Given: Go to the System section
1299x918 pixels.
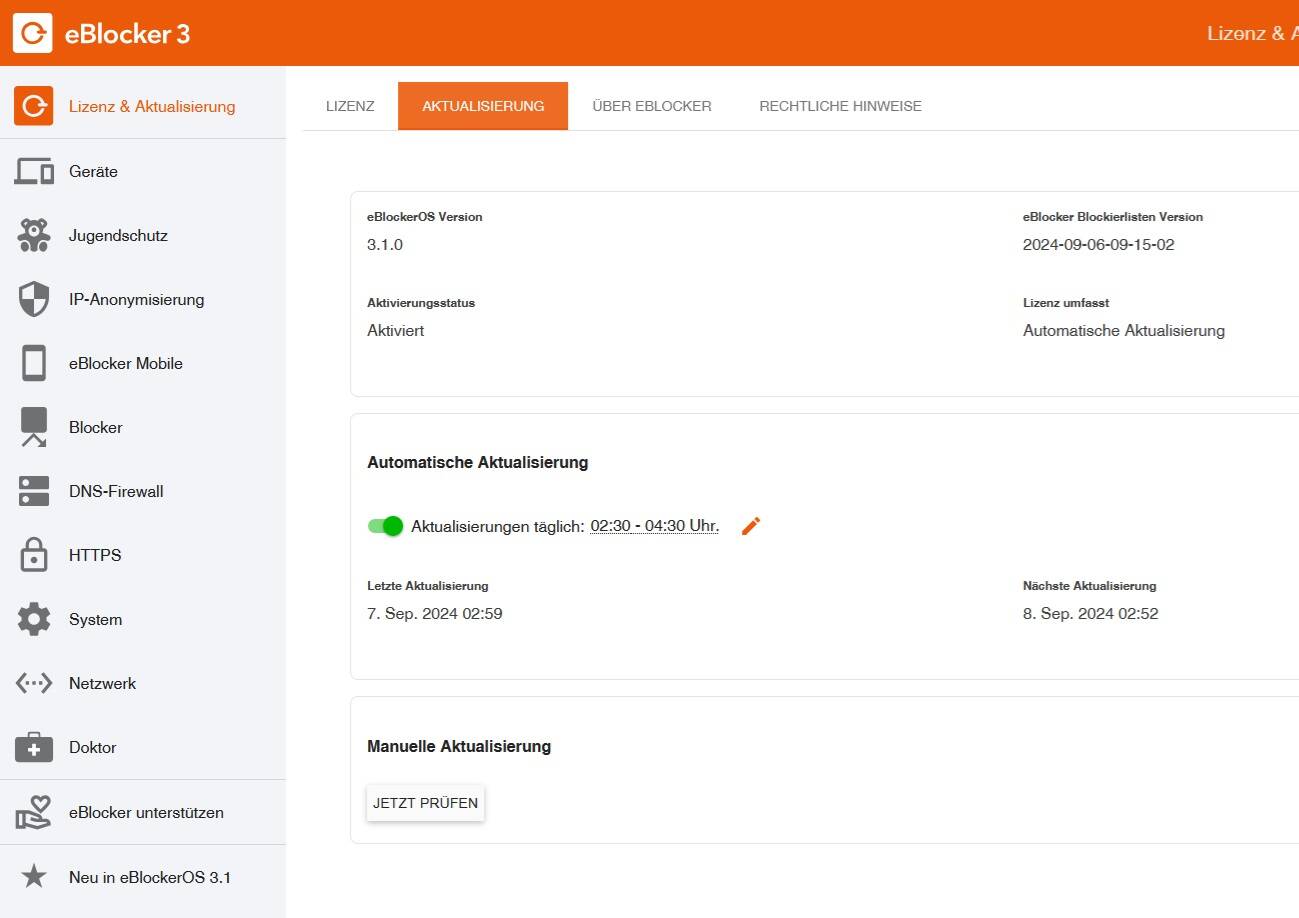Looking at the screenshot, I should (143, 620).
